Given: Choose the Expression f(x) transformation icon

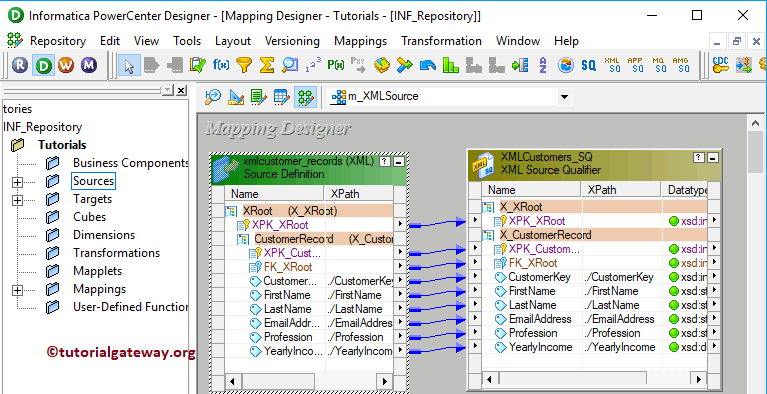Looking at the screenshot, I should tap(221, 65).
